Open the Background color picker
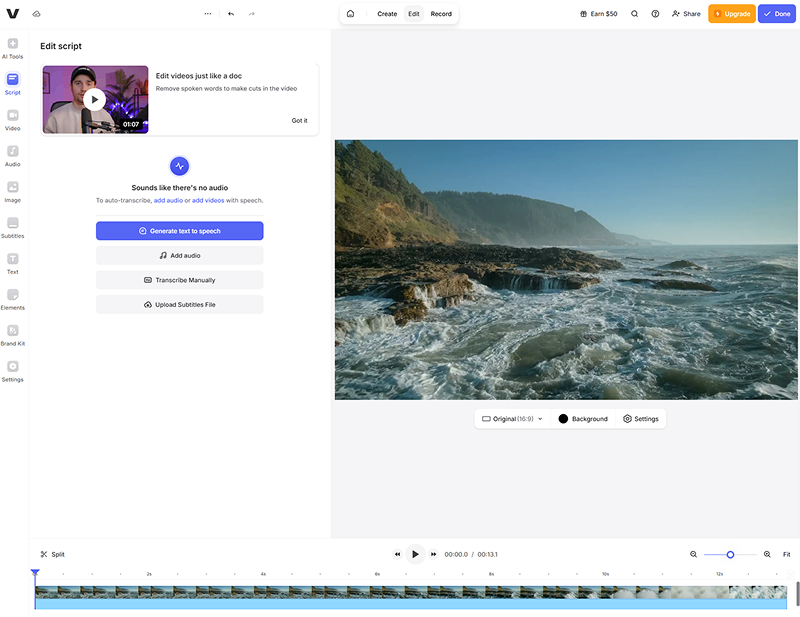800x617 pixels. pyautogui.click(x=584, y=418)
